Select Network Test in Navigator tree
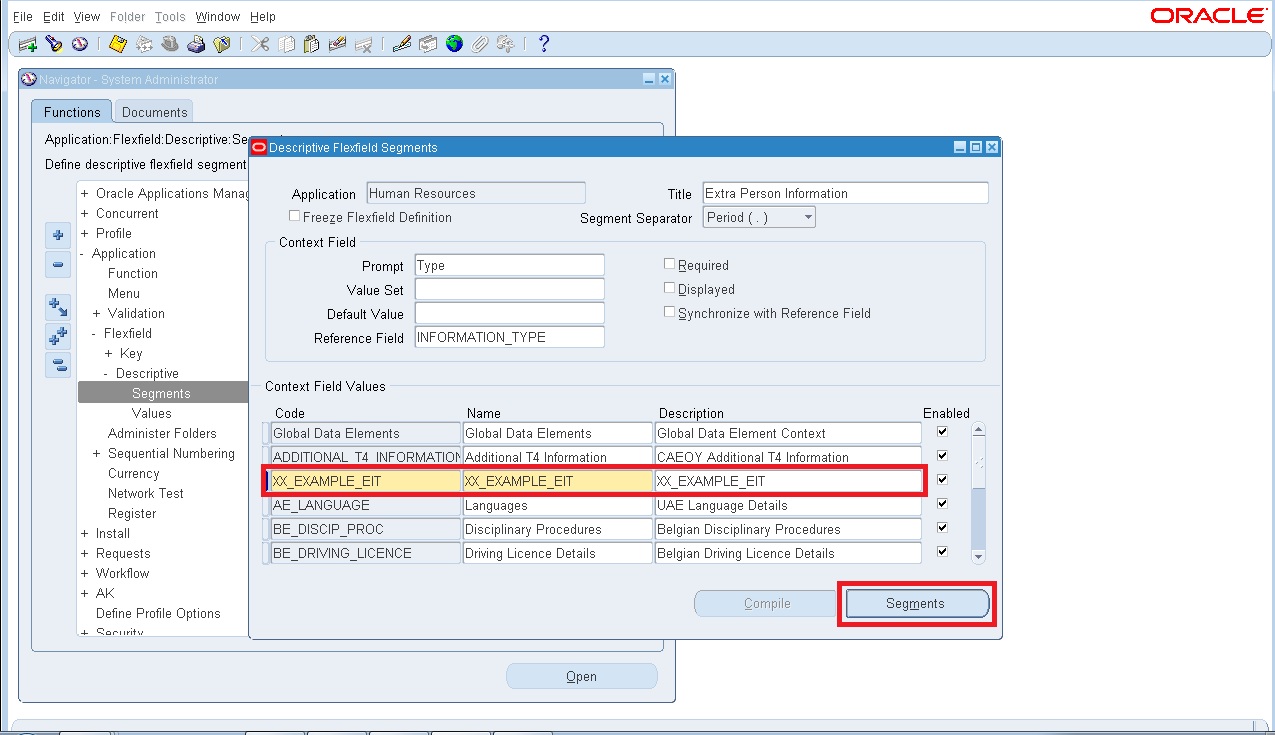The width and height of the screenshot is (1275, 735). [146, 493]
